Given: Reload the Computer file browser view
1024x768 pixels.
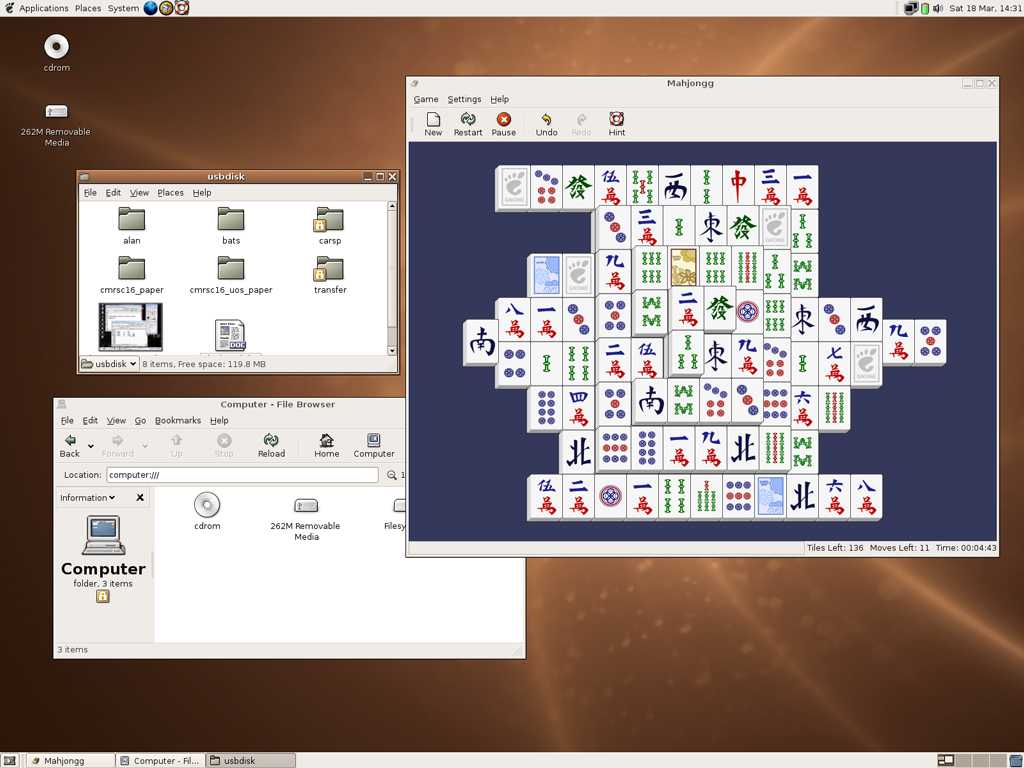Looking at the screenshot, I should click(271, 445).
